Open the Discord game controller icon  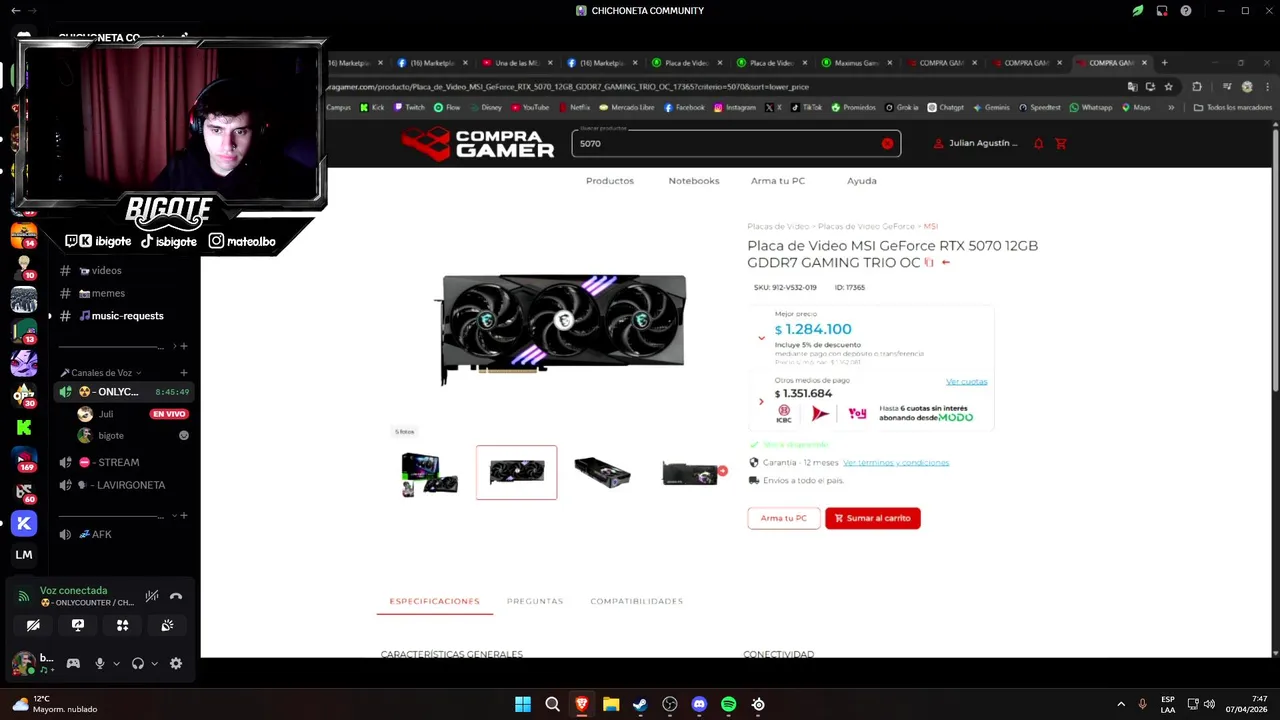tap(73, 663)
